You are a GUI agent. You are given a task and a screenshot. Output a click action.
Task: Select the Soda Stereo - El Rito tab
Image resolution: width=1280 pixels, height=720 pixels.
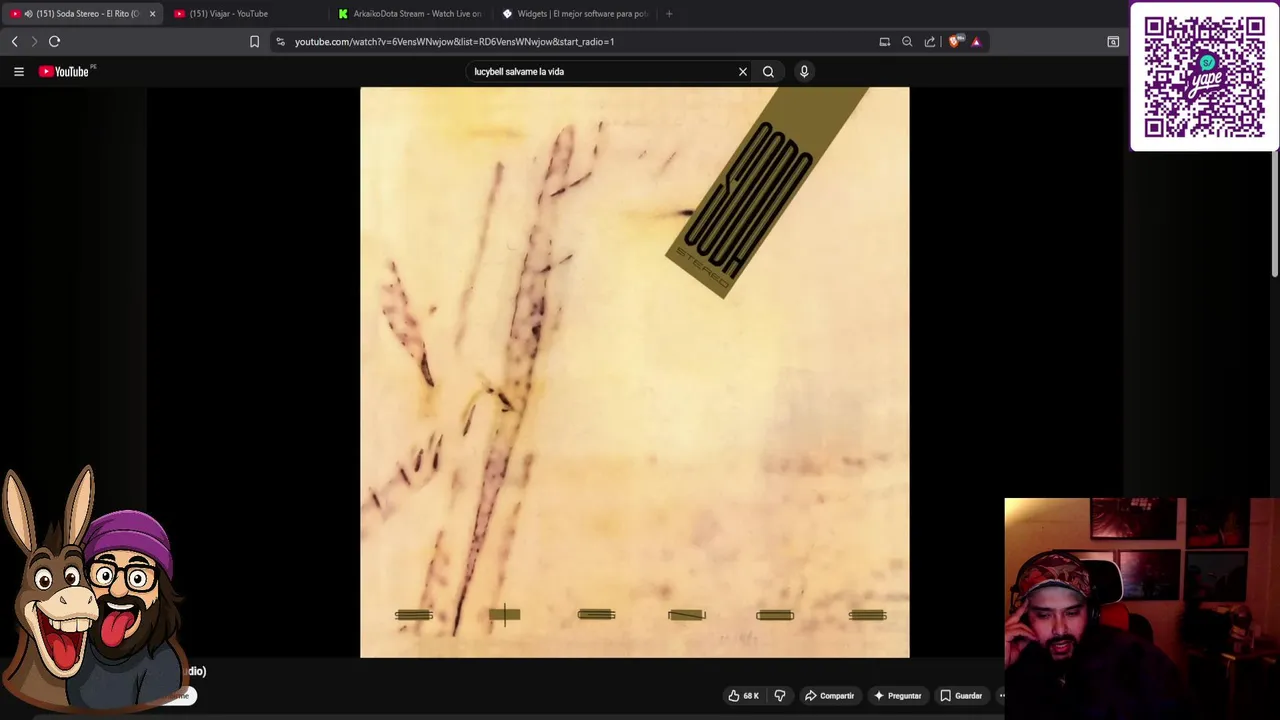(x=80, y=14)
